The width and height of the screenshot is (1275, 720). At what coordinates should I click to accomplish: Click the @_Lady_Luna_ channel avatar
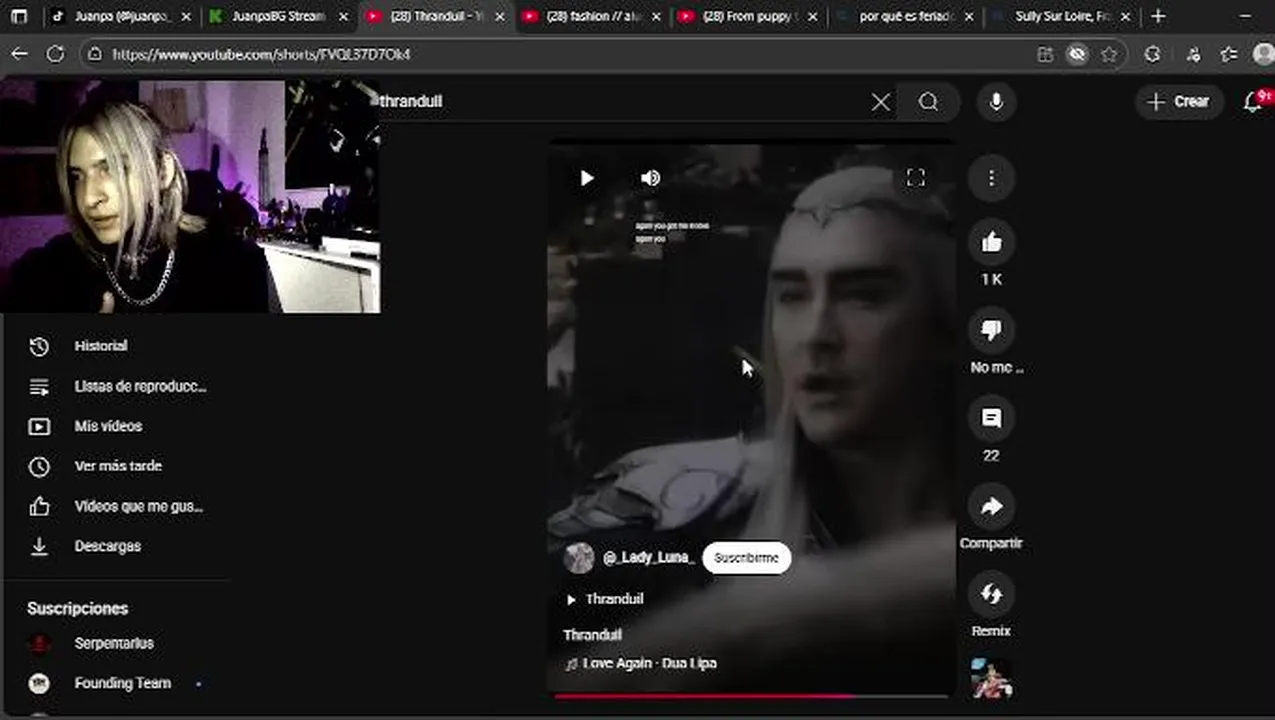(579, 558)
